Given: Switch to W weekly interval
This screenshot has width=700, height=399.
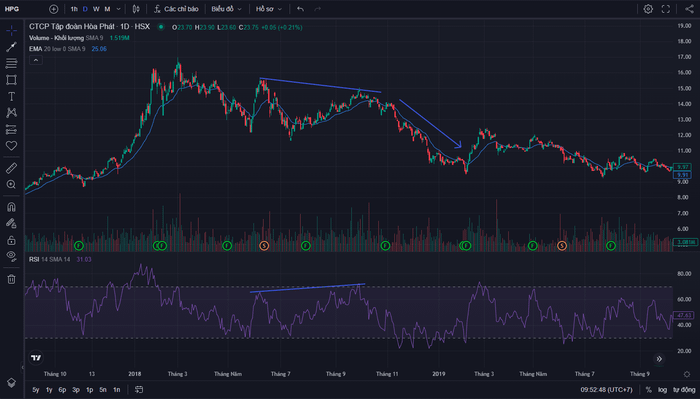Looking at the screenshot, I should coord(96,9).
